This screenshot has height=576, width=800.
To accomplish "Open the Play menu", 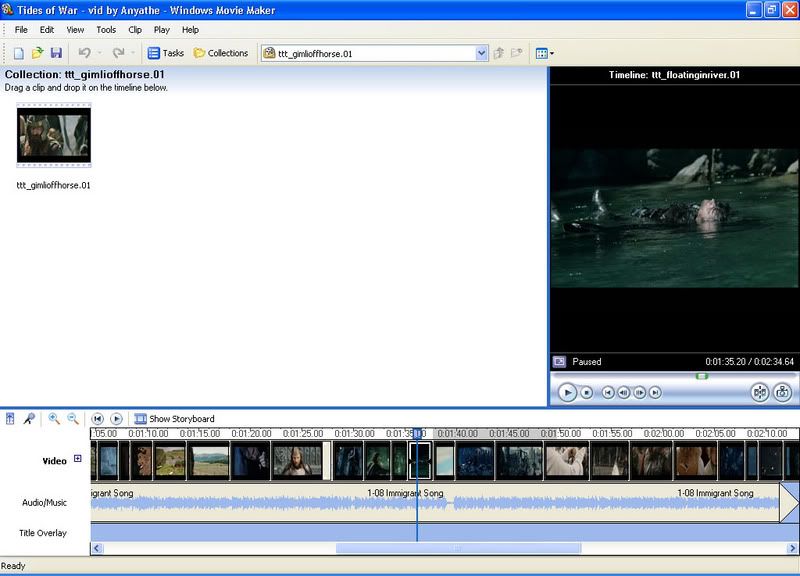I will click(162, 30).
